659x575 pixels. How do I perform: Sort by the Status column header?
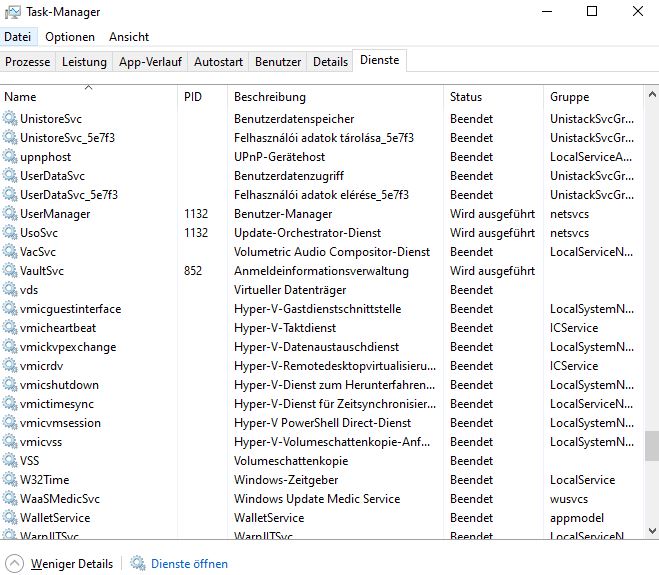(493, 97)
